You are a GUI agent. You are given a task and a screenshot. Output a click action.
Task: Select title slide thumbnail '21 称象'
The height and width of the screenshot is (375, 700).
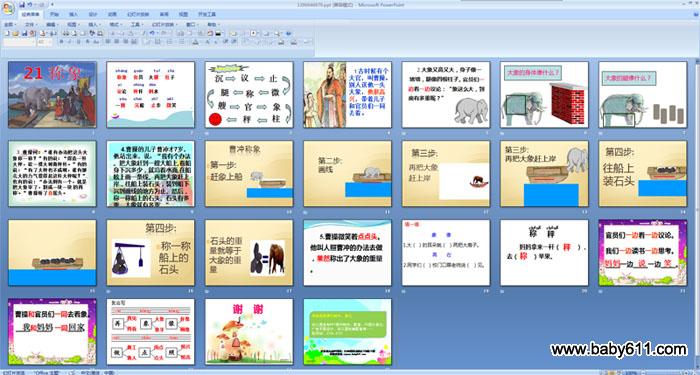(x=52, y=95)
